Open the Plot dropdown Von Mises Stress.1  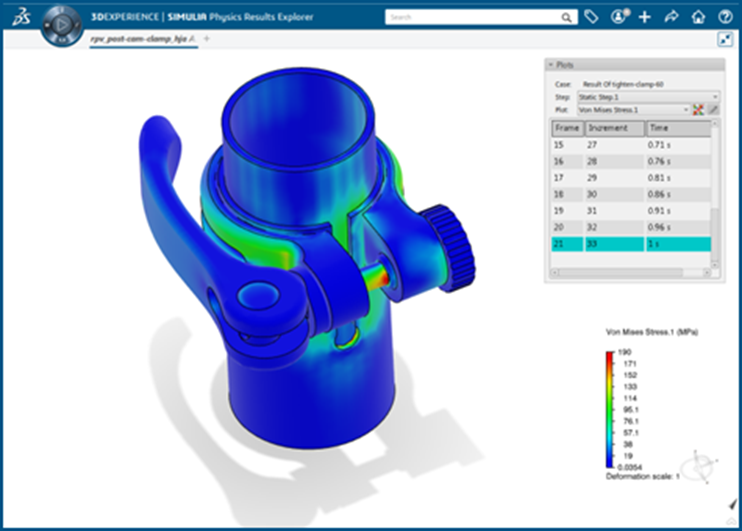click(633, 110)
